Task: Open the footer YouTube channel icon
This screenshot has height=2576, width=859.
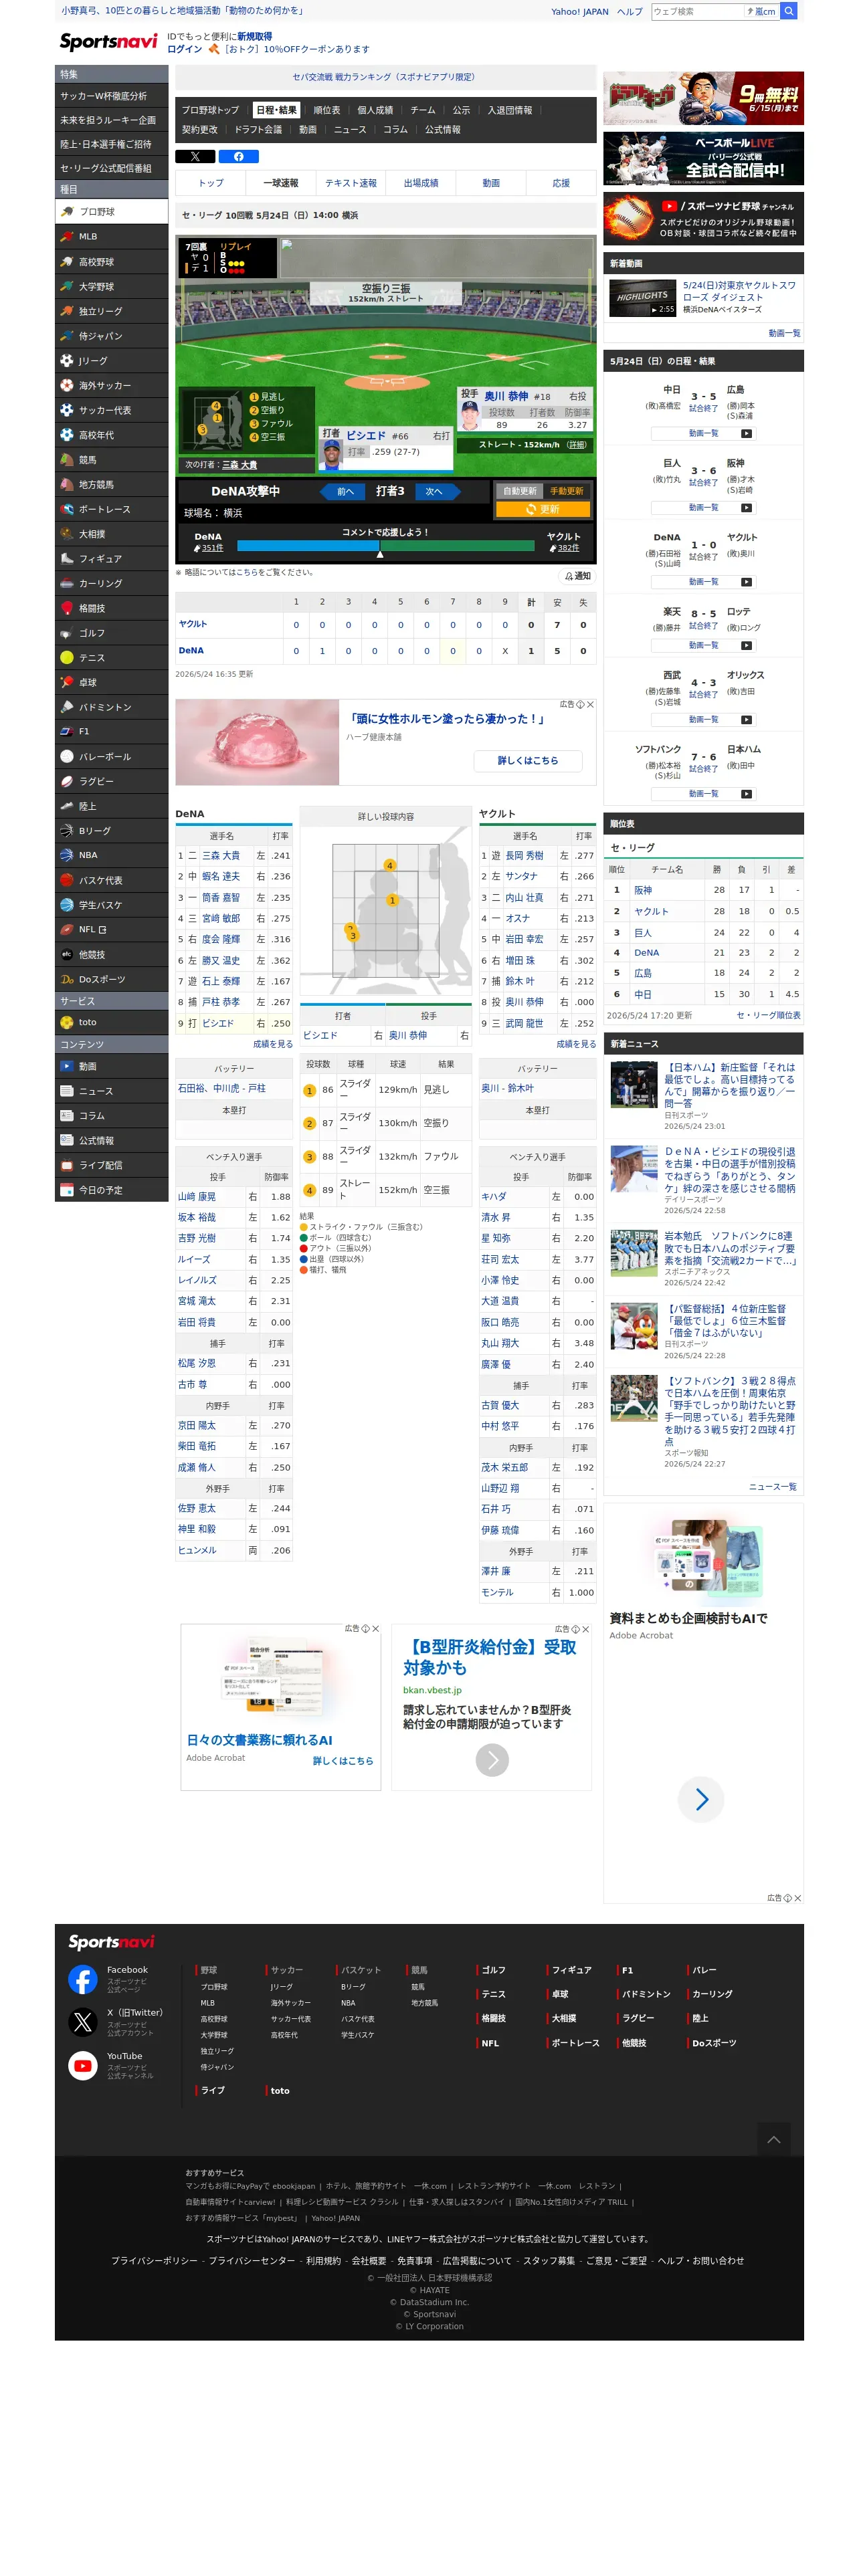Action: 83,2065
